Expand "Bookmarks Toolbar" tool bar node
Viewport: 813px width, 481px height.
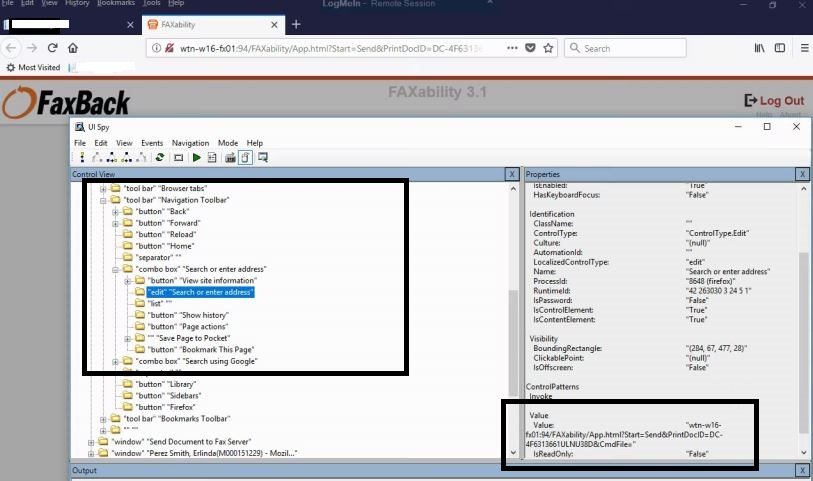103,419
